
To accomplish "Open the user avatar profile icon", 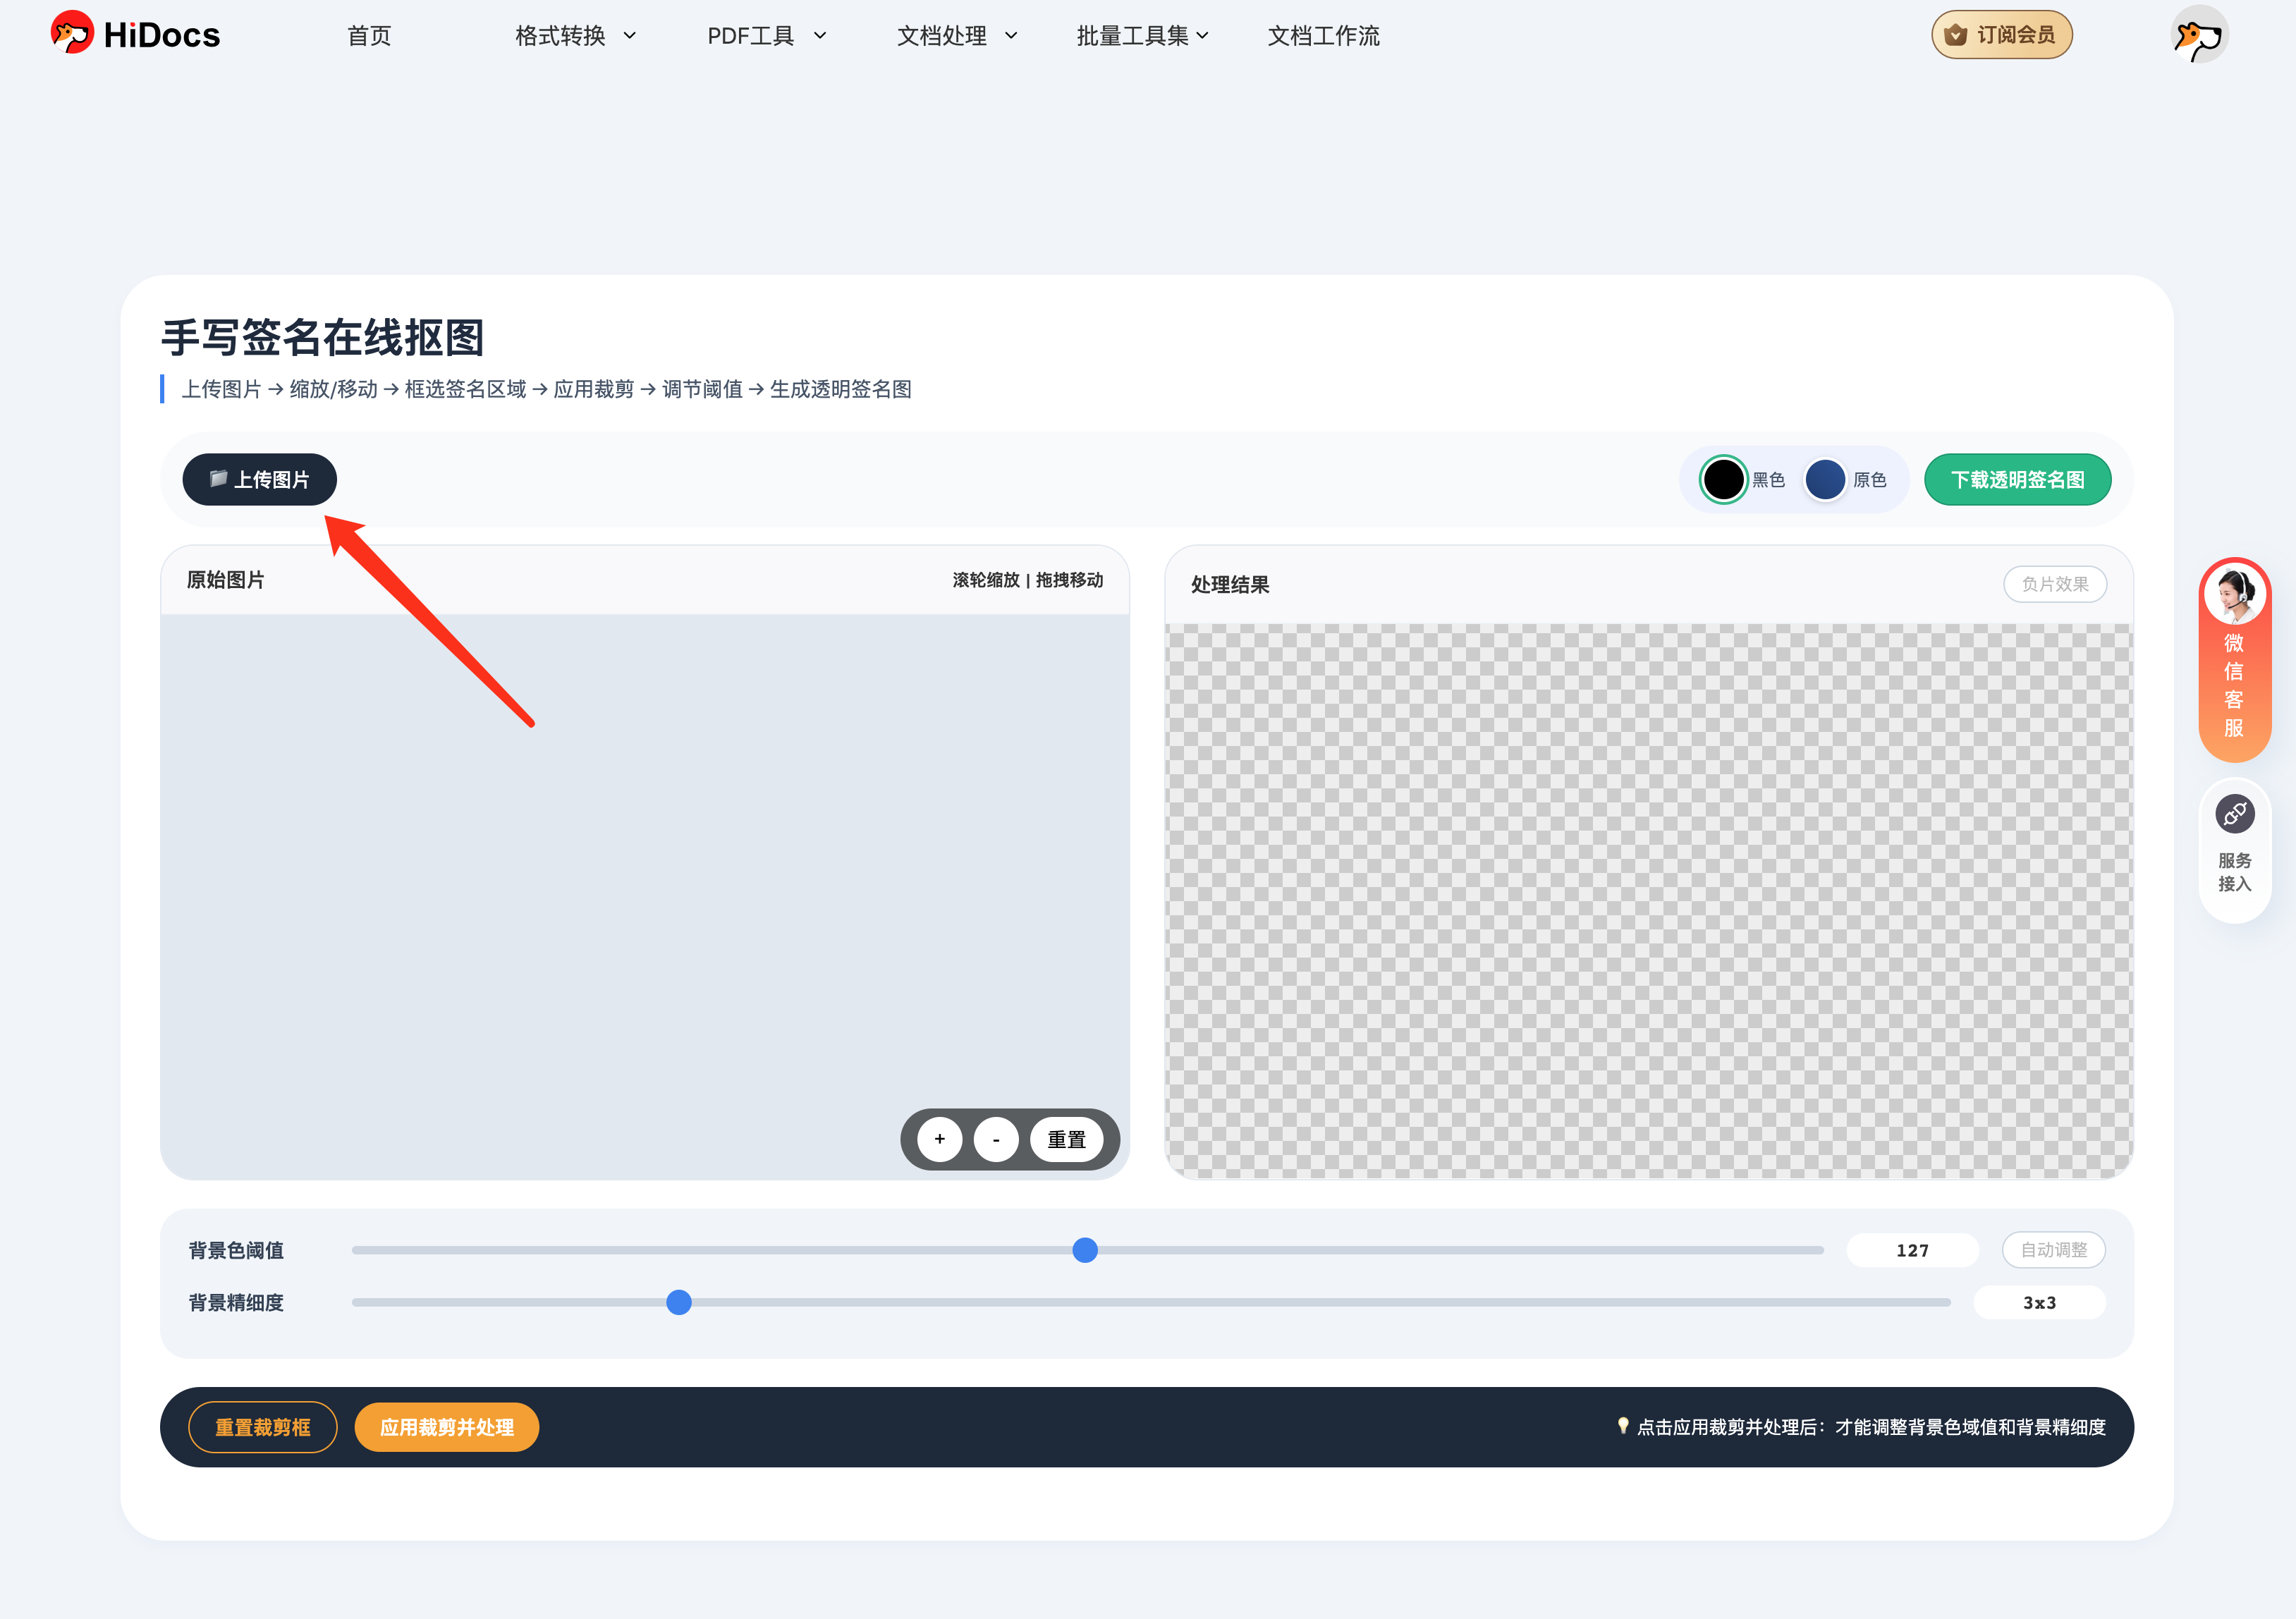I will [x=2199, y=35].
